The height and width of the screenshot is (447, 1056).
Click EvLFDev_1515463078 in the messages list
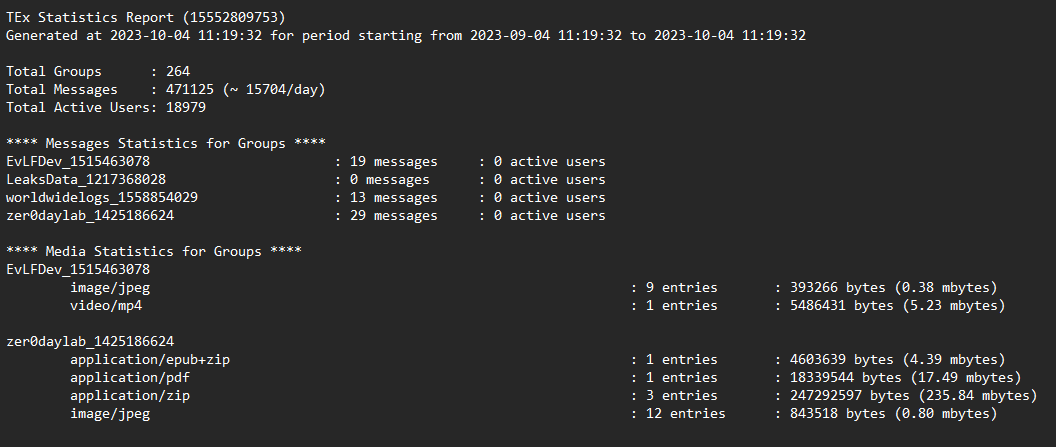[x=78, y=162]
